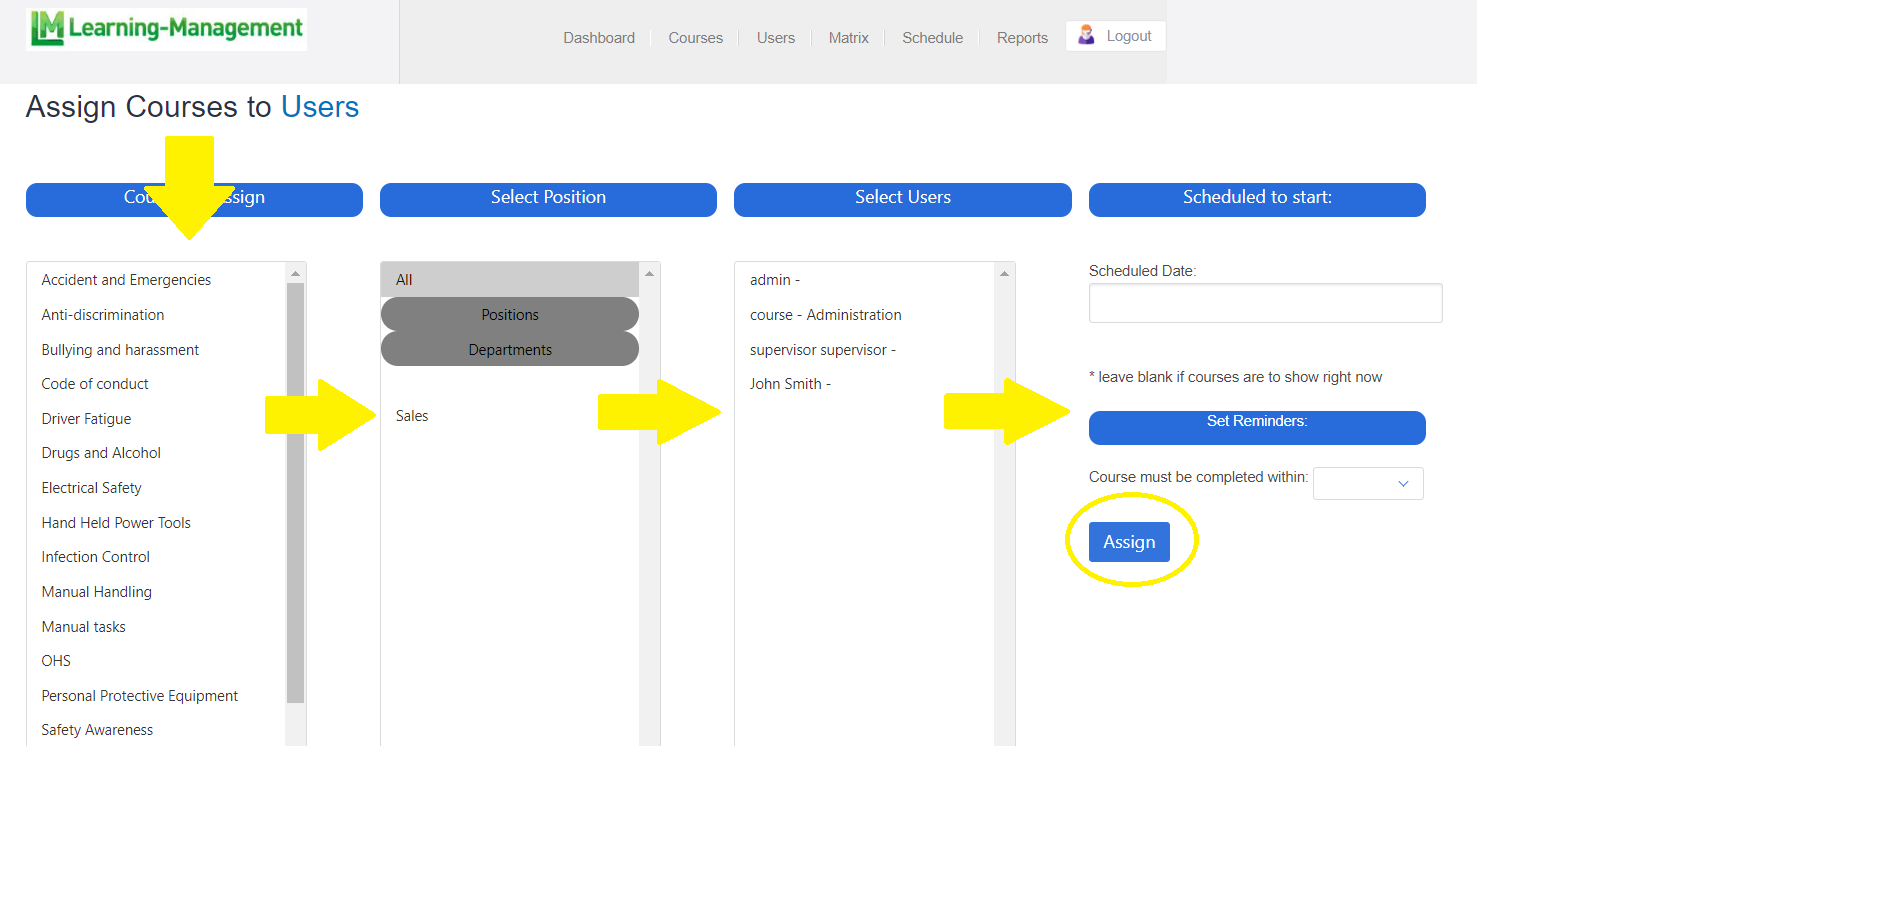Image resolution: width=1885 pixels, height=902 pixels.
Task: Select the Sales position
Action: click(x=412, y=416)
